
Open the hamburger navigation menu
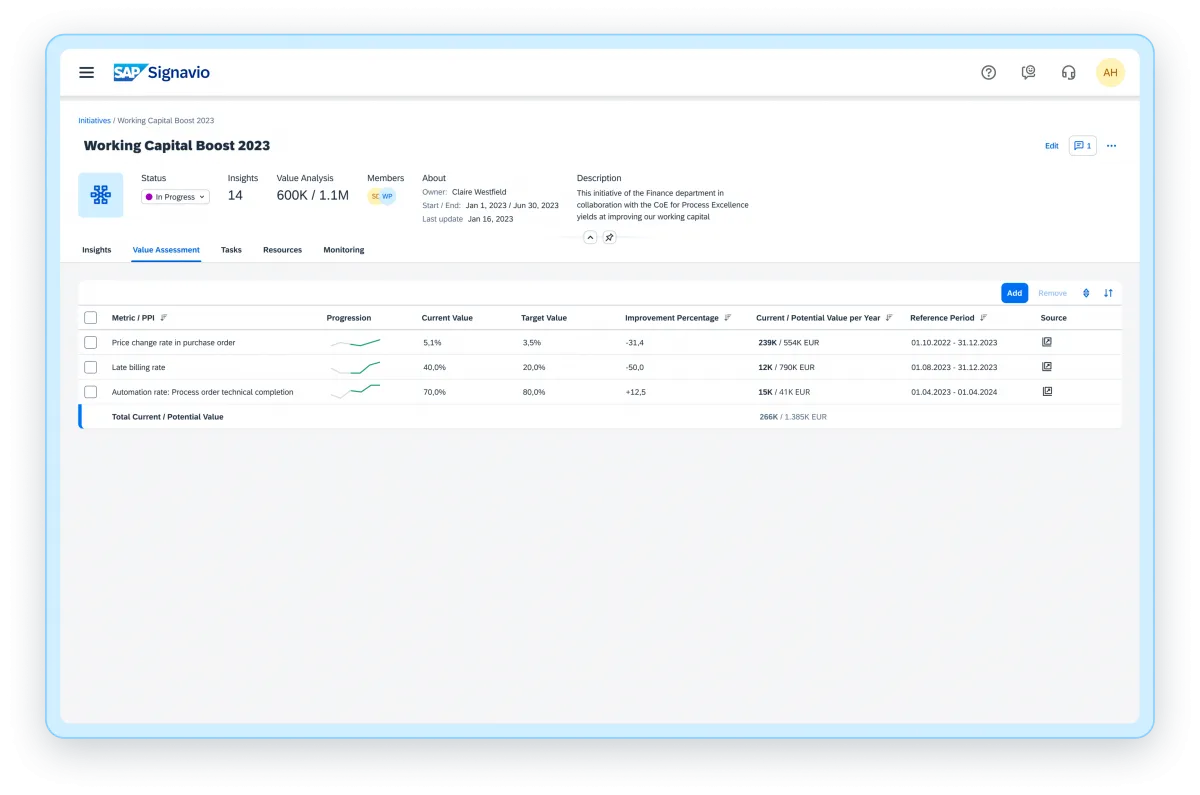87,72
